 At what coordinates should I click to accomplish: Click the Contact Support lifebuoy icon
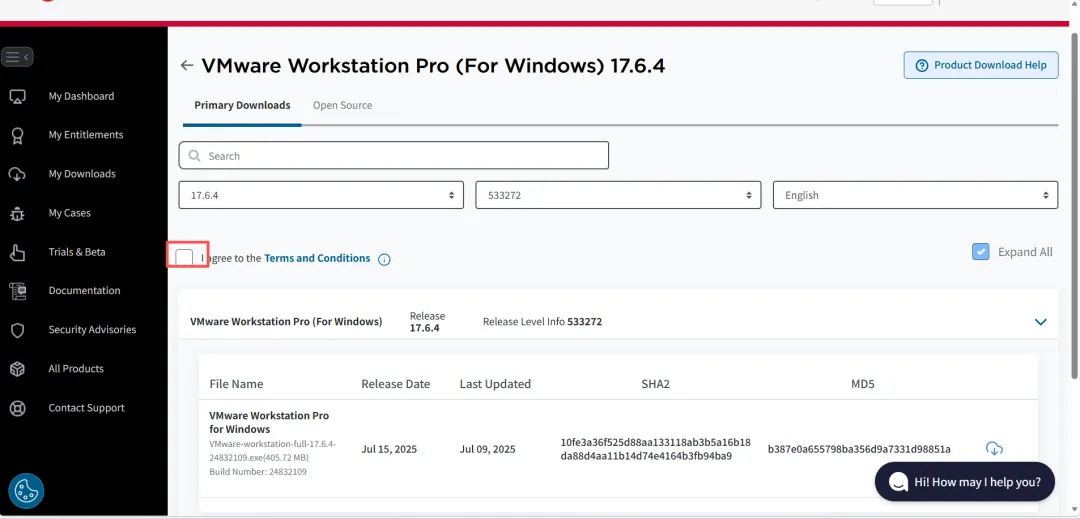(17, 408)
